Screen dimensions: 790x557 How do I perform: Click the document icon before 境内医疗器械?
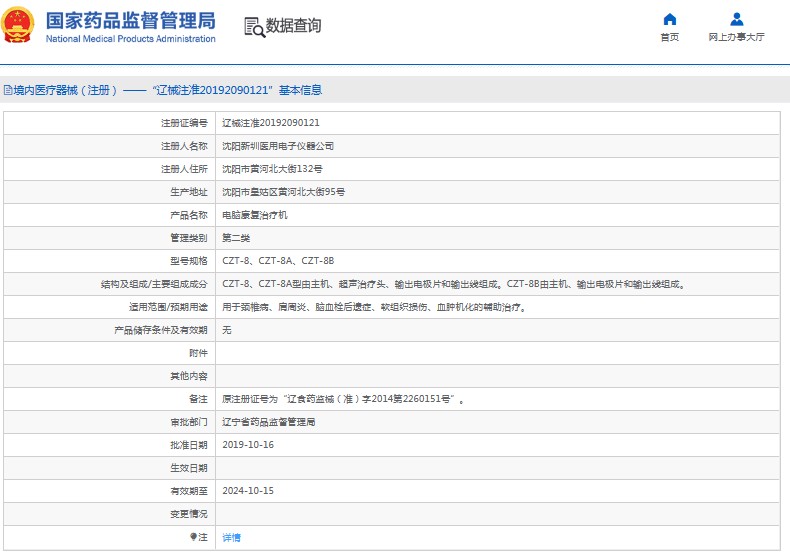[8, 90]
